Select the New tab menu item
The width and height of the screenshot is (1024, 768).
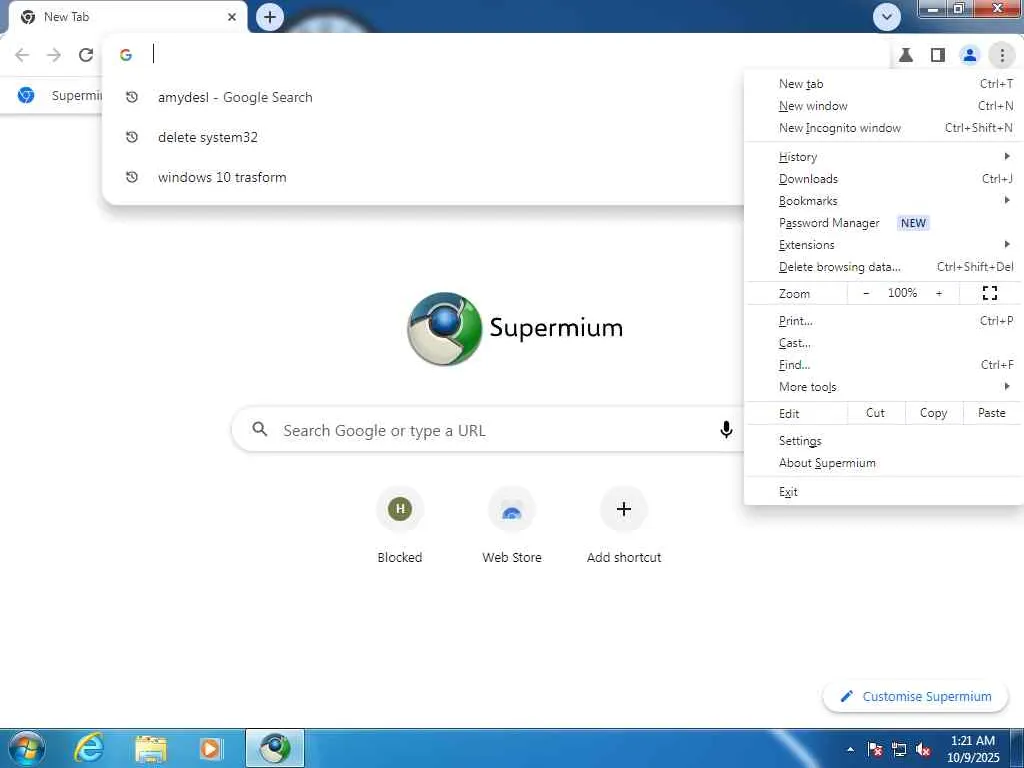(884, 84)
